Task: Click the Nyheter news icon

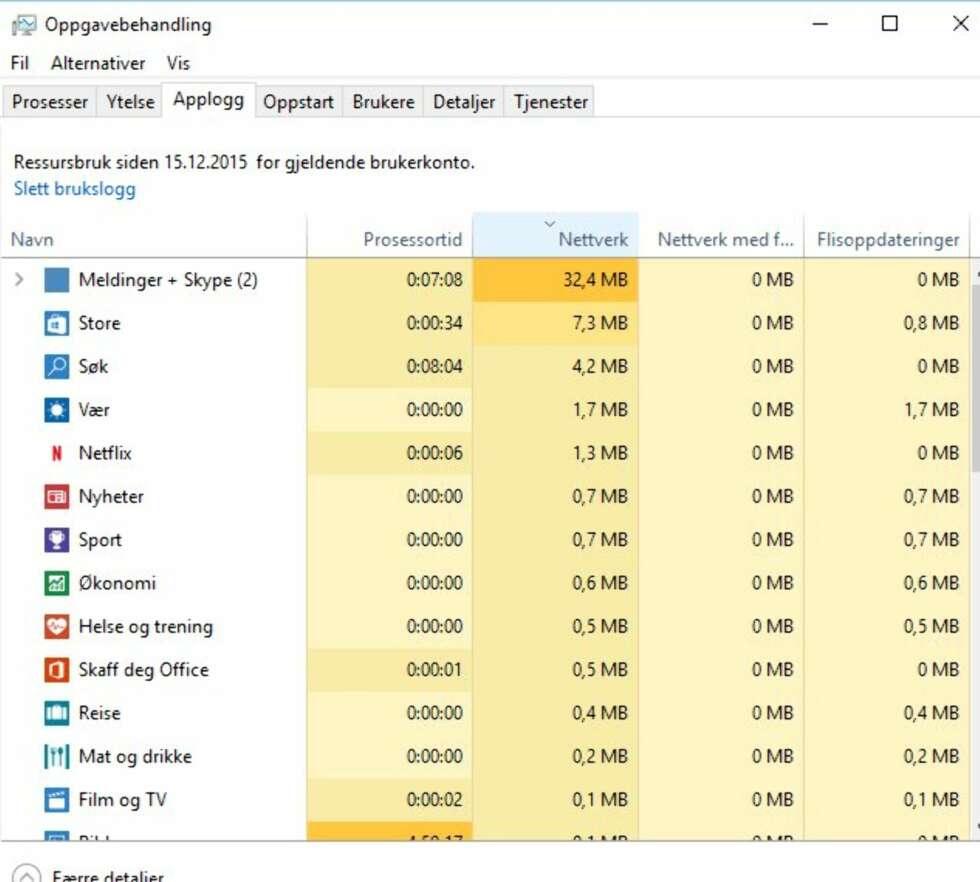Action: click(x=56, y=496)
